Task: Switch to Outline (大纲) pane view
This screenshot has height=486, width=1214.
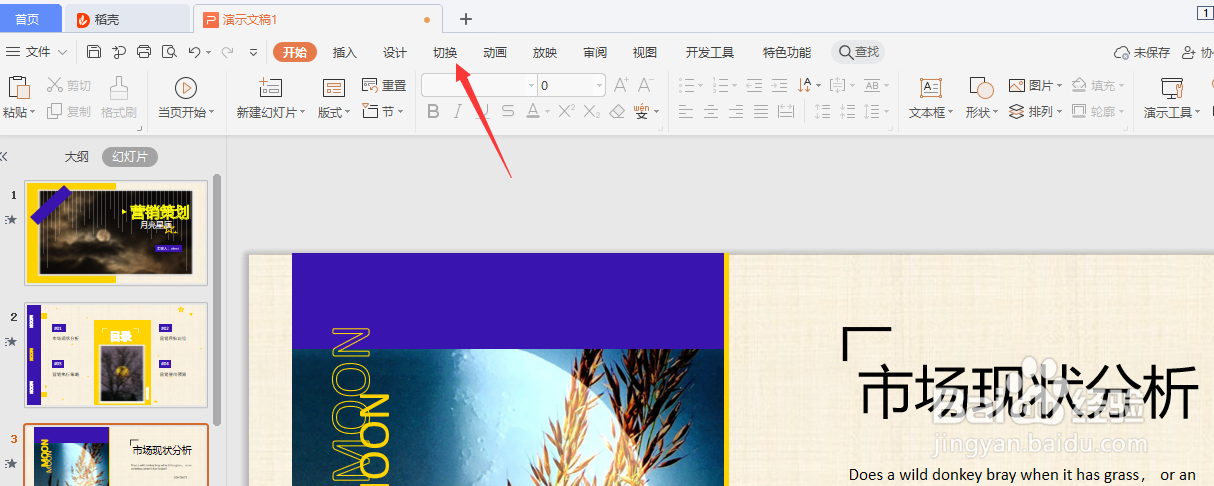Action: pyautogui.click(x=77, y=157)
